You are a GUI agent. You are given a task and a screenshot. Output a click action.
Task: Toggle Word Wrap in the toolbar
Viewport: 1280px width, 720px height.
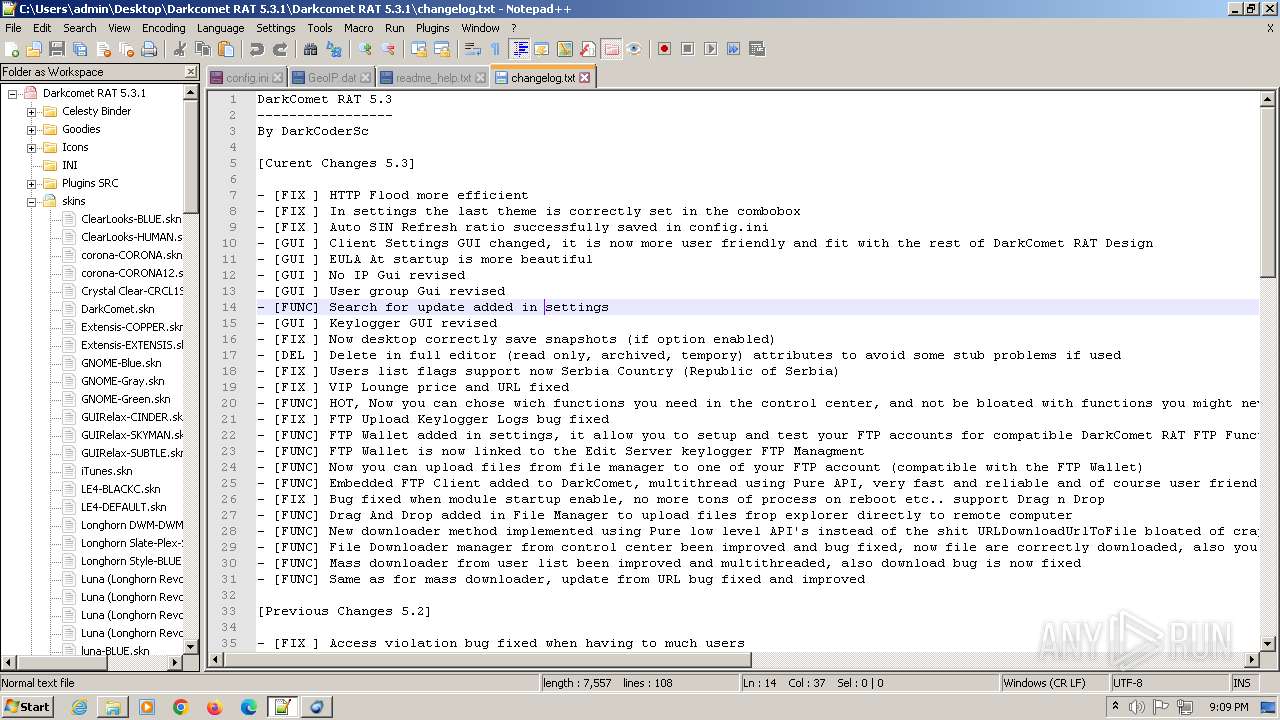473,49
